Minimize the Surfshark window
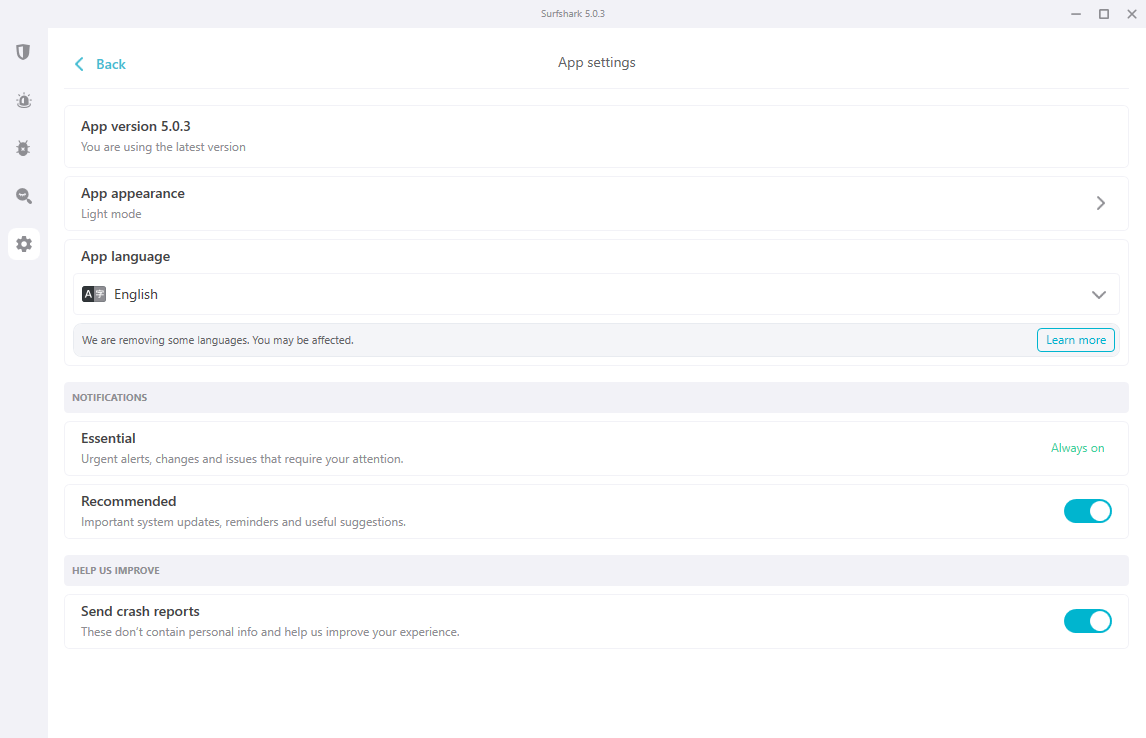1146x738 pixels. click(1076, 14)
